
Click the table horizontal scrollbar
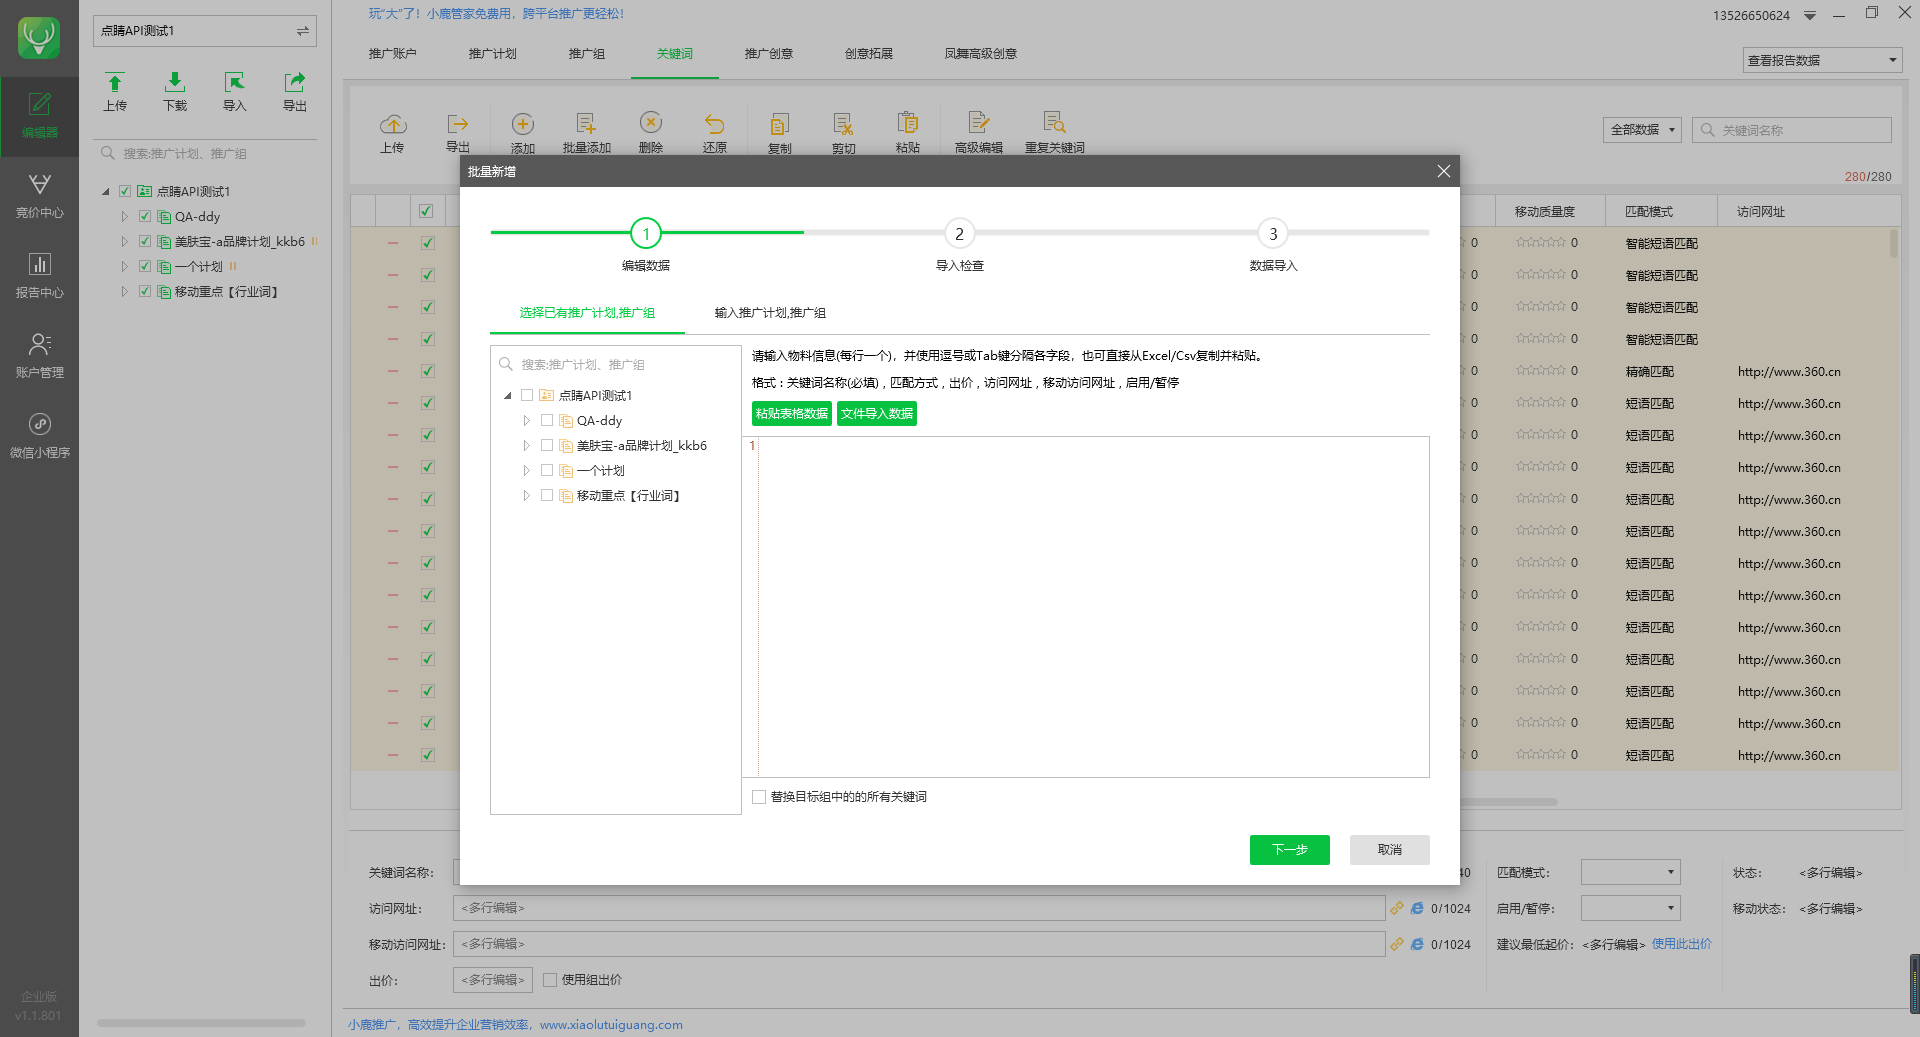coord(1508,802)
